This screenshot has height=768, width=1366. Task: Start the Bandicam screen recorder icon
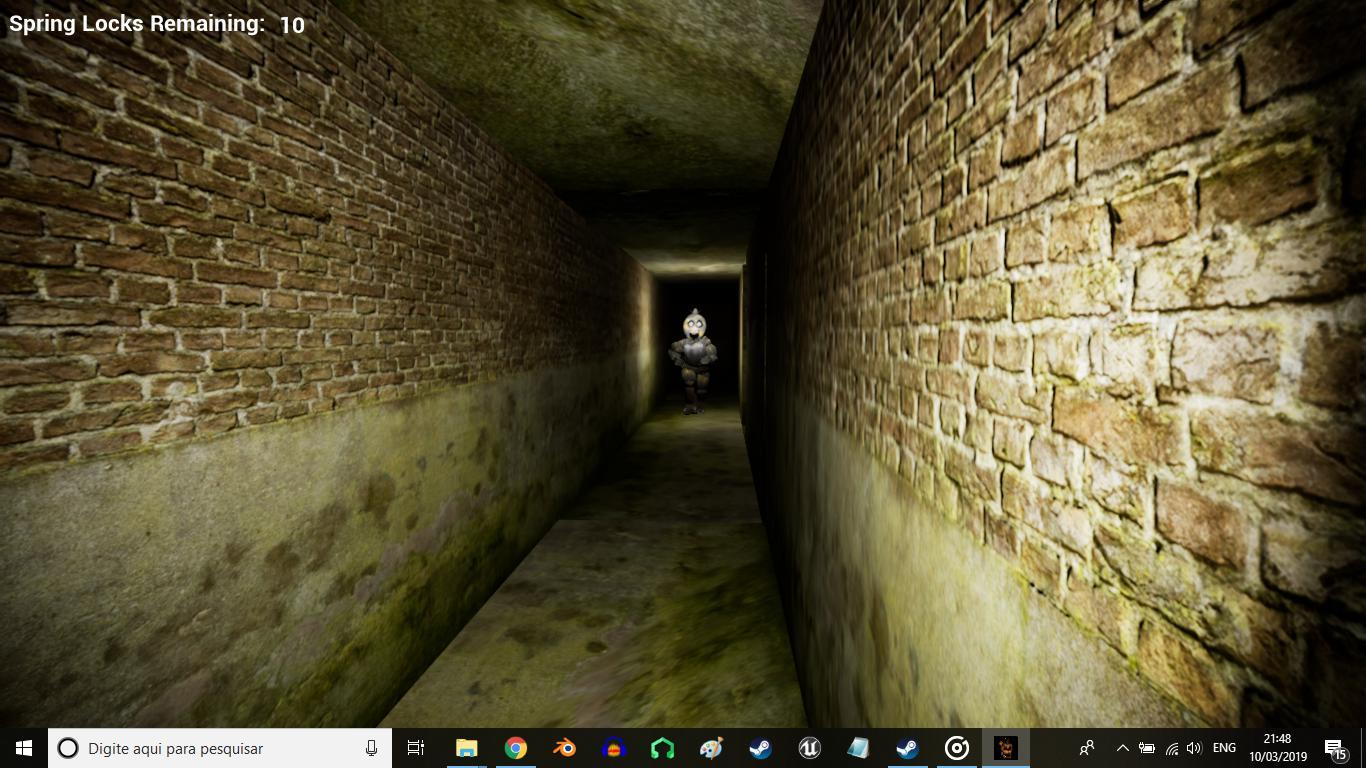click(x=957, y=747)
